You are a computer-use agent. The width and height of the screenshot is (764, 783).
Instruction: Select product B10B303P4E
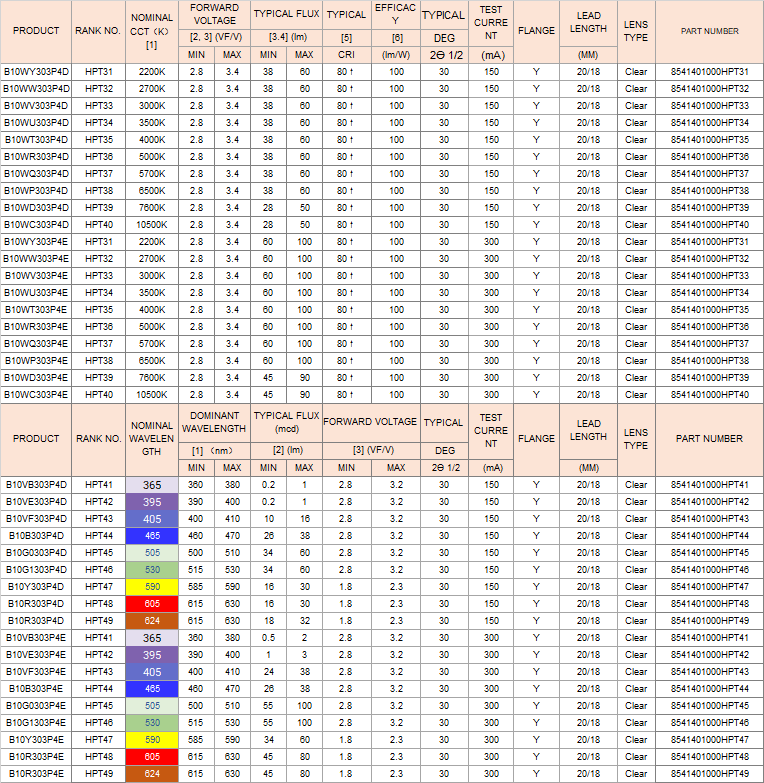click(36, 689)
